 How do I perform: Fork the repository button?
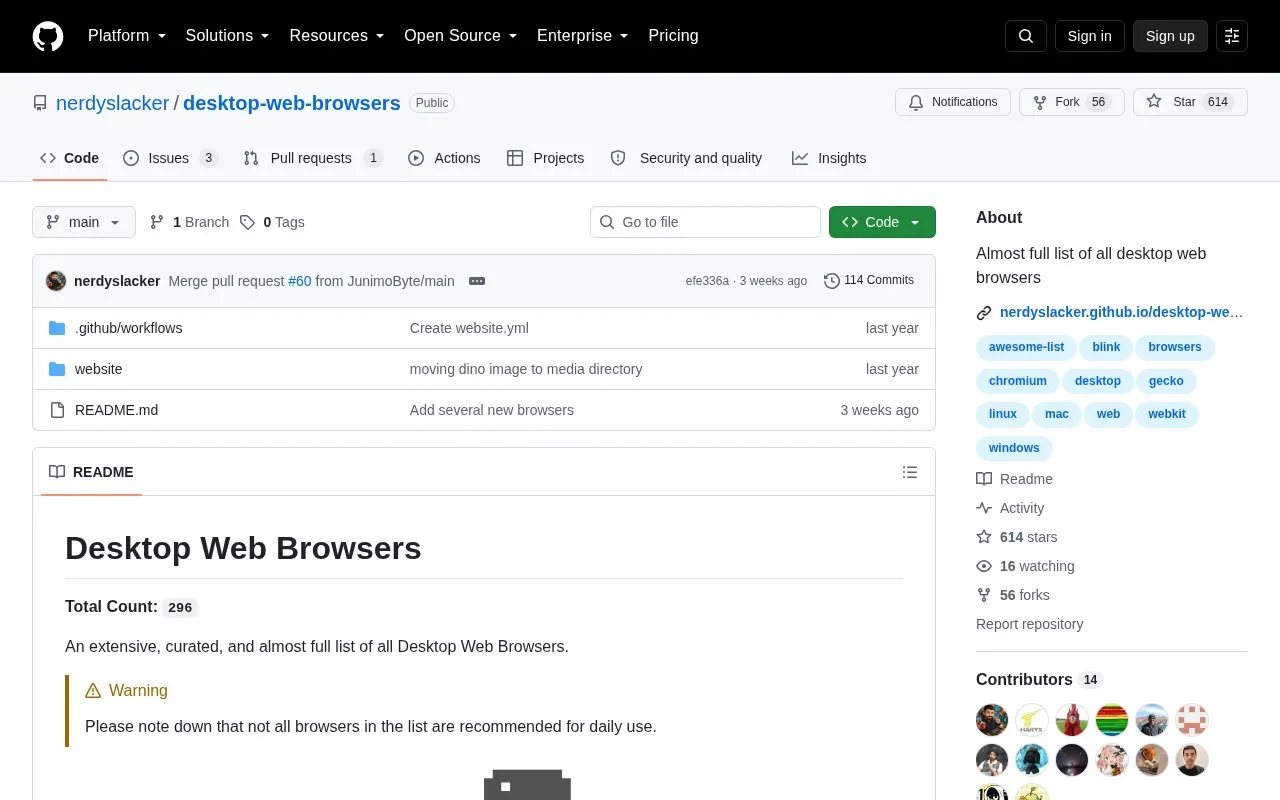[1071, 102]
